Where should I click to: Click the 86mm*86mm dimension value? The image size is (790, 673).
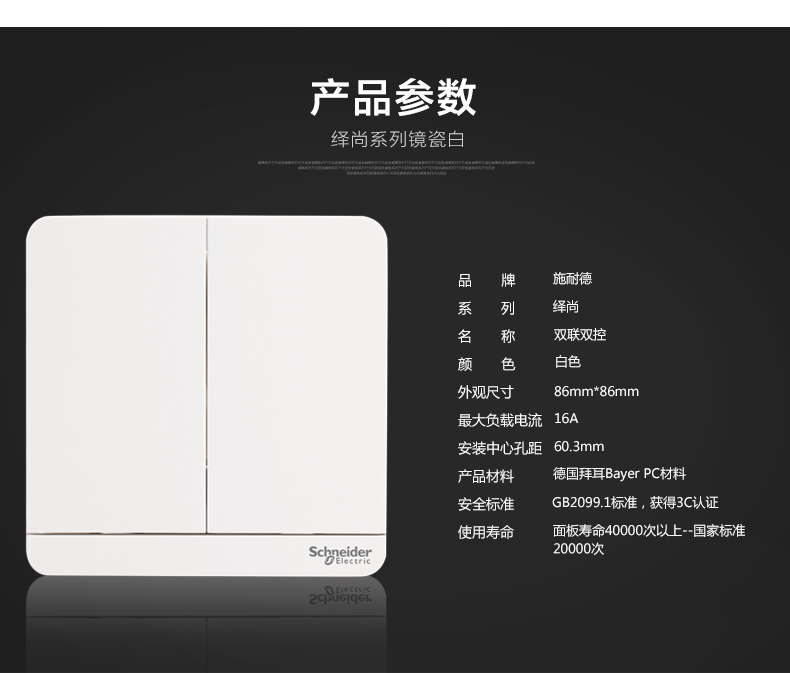click(595, 391)
